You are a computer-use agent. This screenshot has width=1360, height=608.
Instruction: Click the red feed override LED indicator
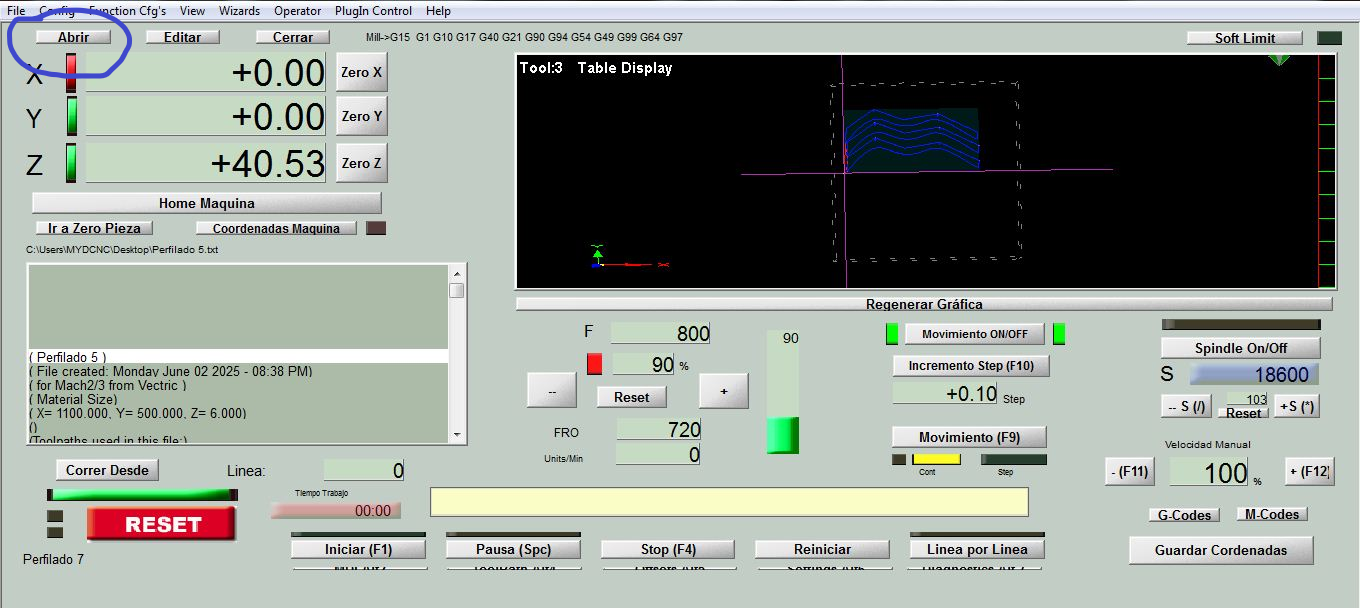pyautogui.click(x=594, y=364)
